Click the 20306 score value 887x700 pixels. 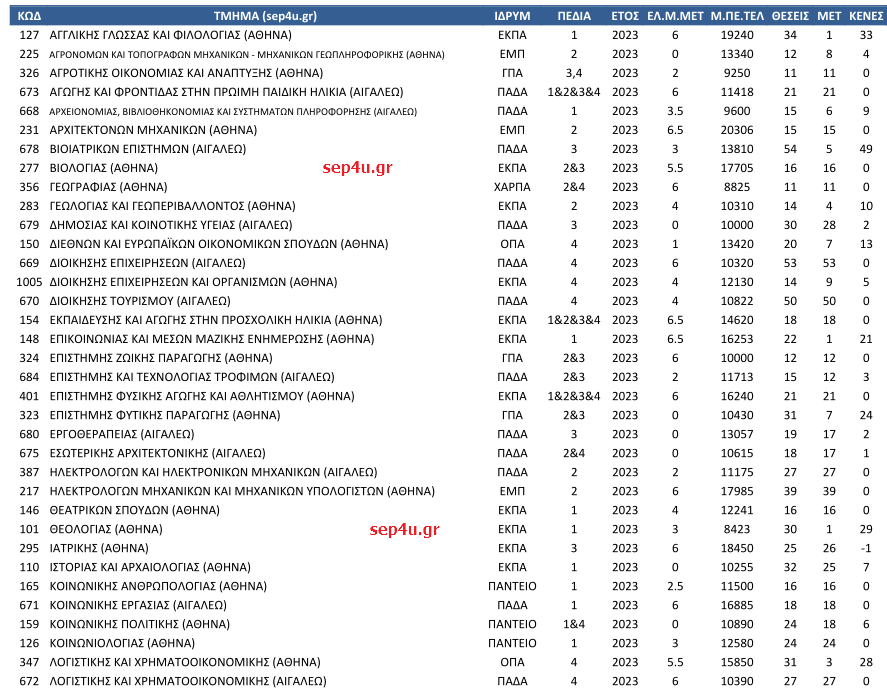pyautogui.click(x=737, y=130)
